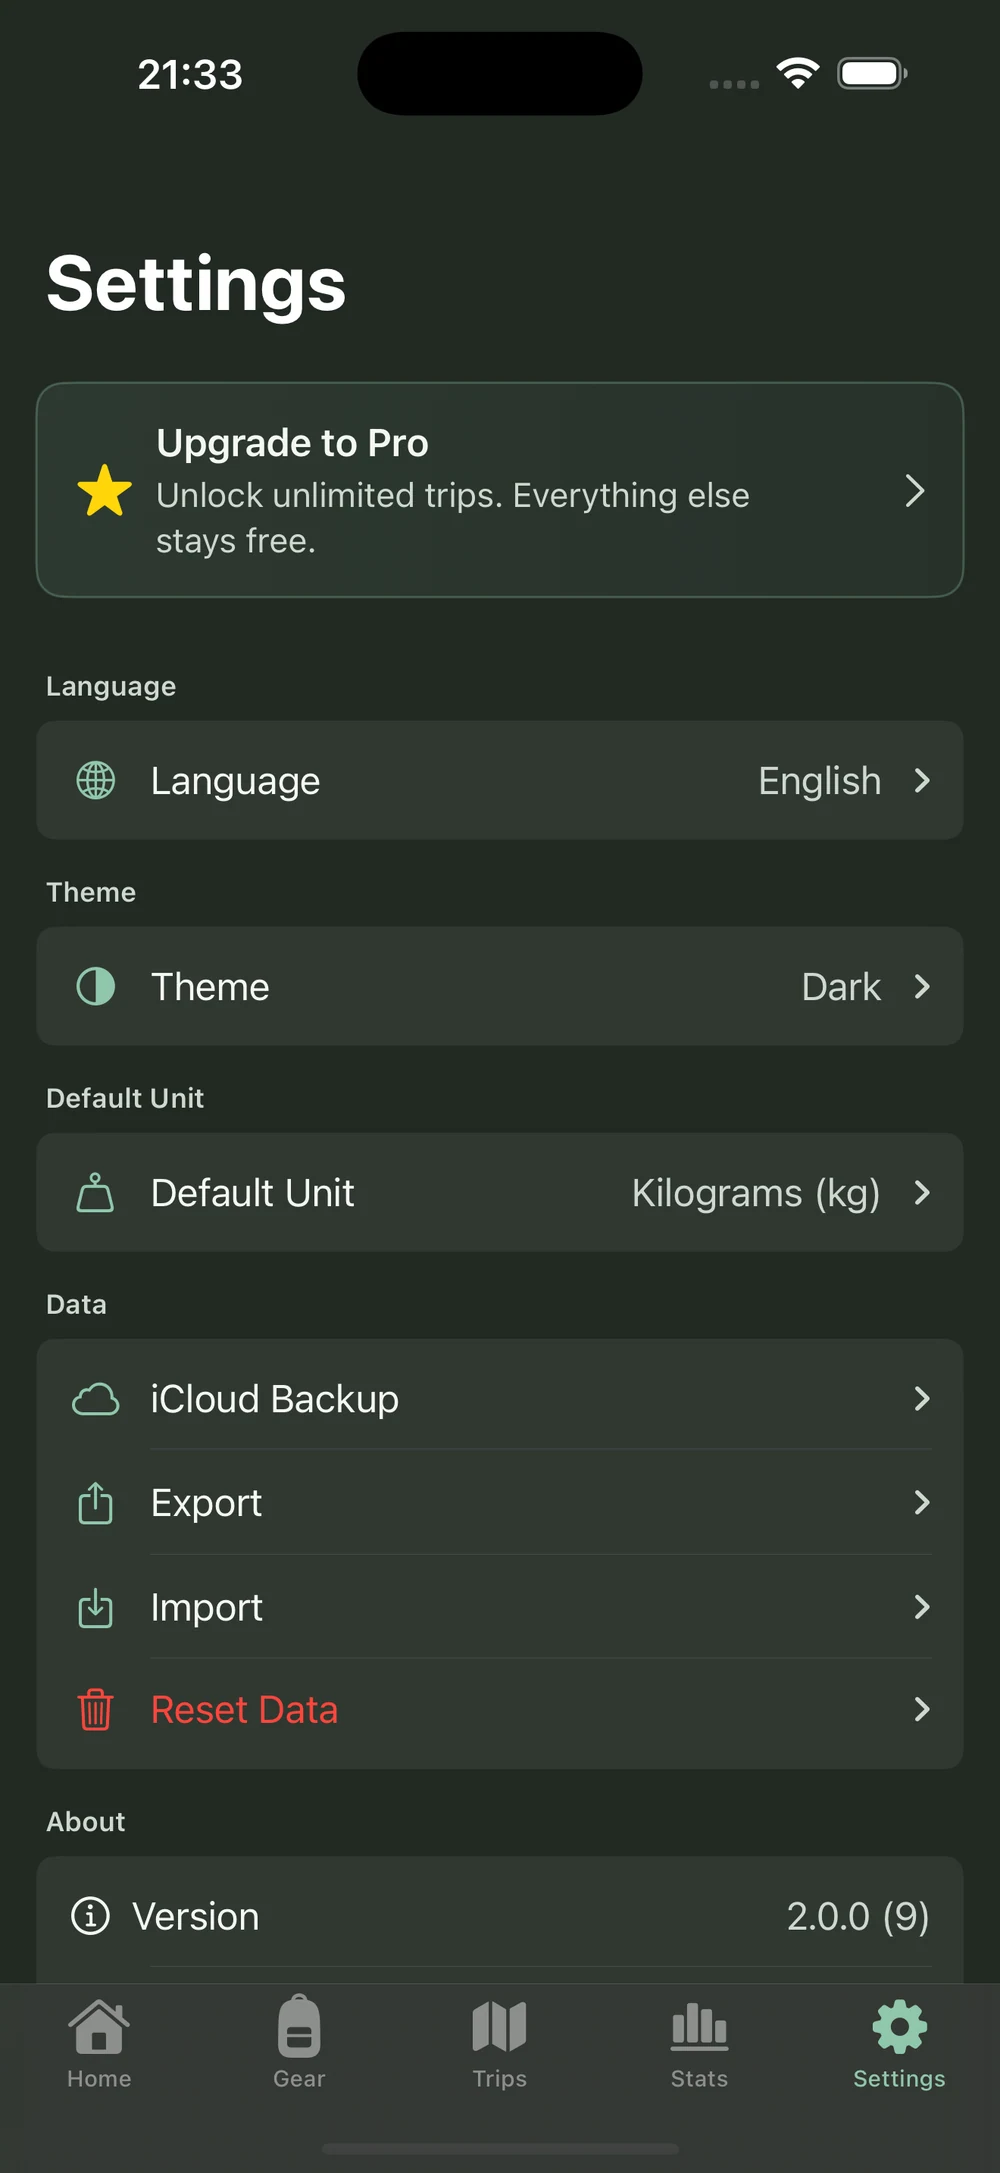Tap the info icon beside Version

[91, 1916]
